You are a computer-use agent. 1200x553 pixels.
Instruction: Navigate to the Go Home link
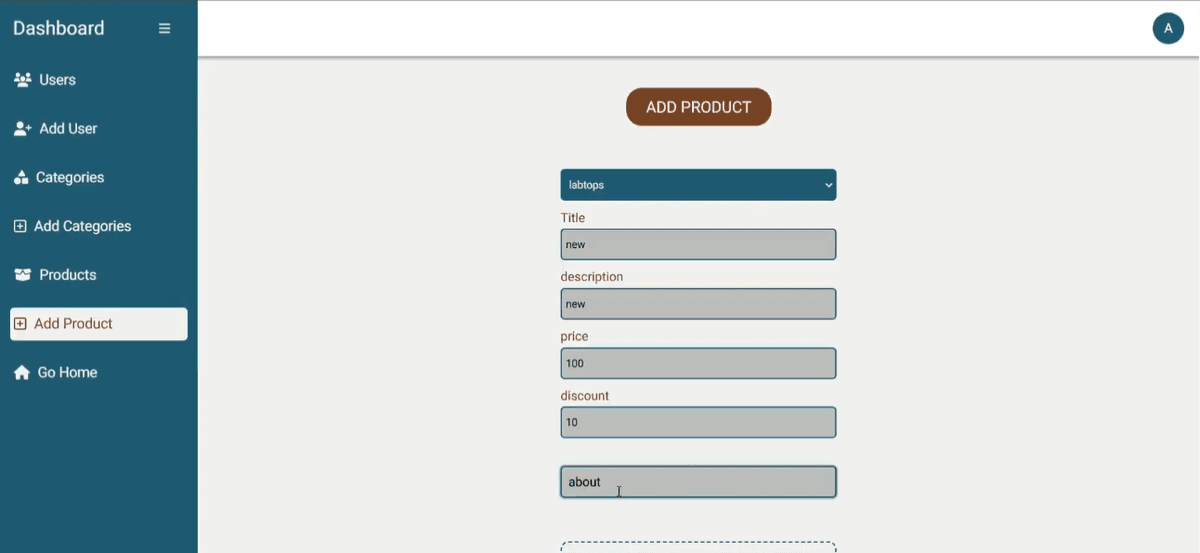tap(67, 373)
